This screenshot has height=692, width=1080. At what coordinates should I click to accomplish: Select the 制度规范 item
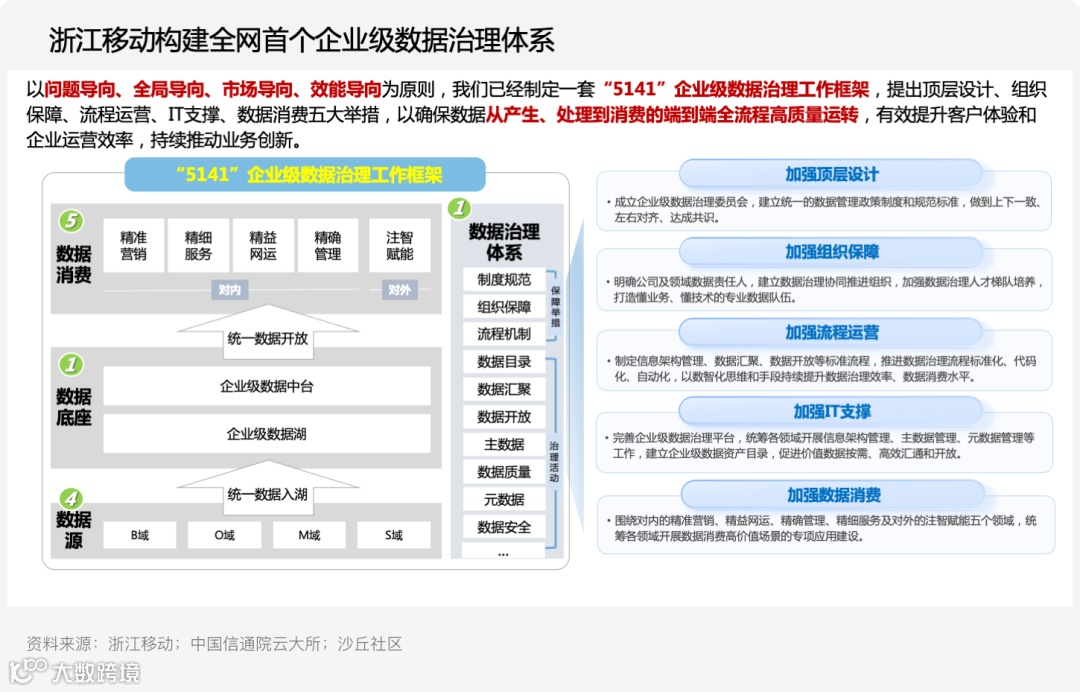coord(504,280)
